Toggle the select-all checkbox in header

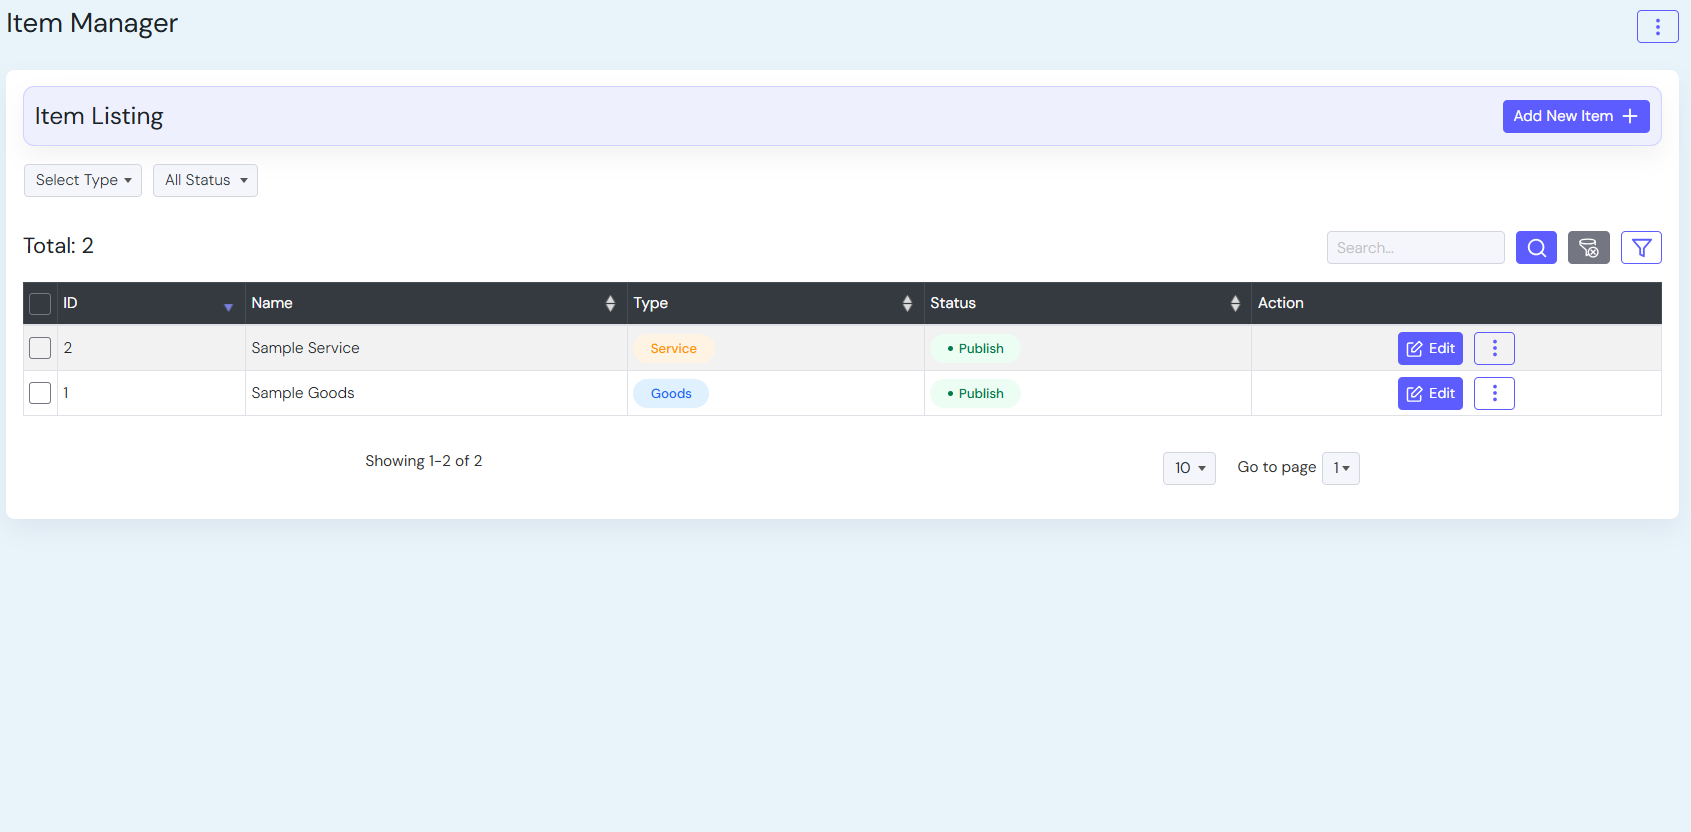pyautogui.click(x=40, y=304)
